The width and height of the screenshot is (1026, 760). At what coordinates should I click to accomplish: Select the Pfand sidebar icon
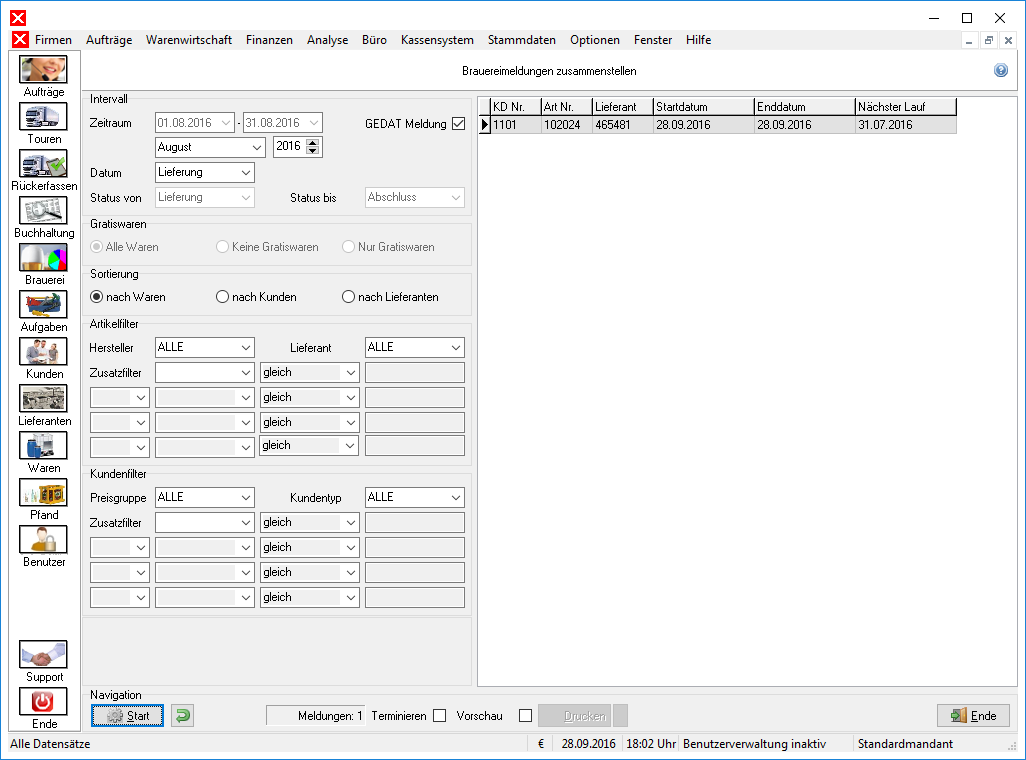[43, 493]
